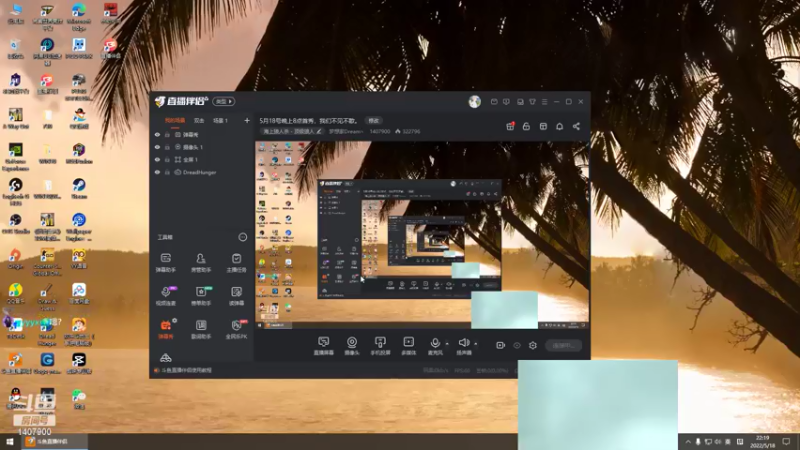Click the 修改 button beside stream title
The width and height of the screenshot is (800, 450).
(374, 121)
